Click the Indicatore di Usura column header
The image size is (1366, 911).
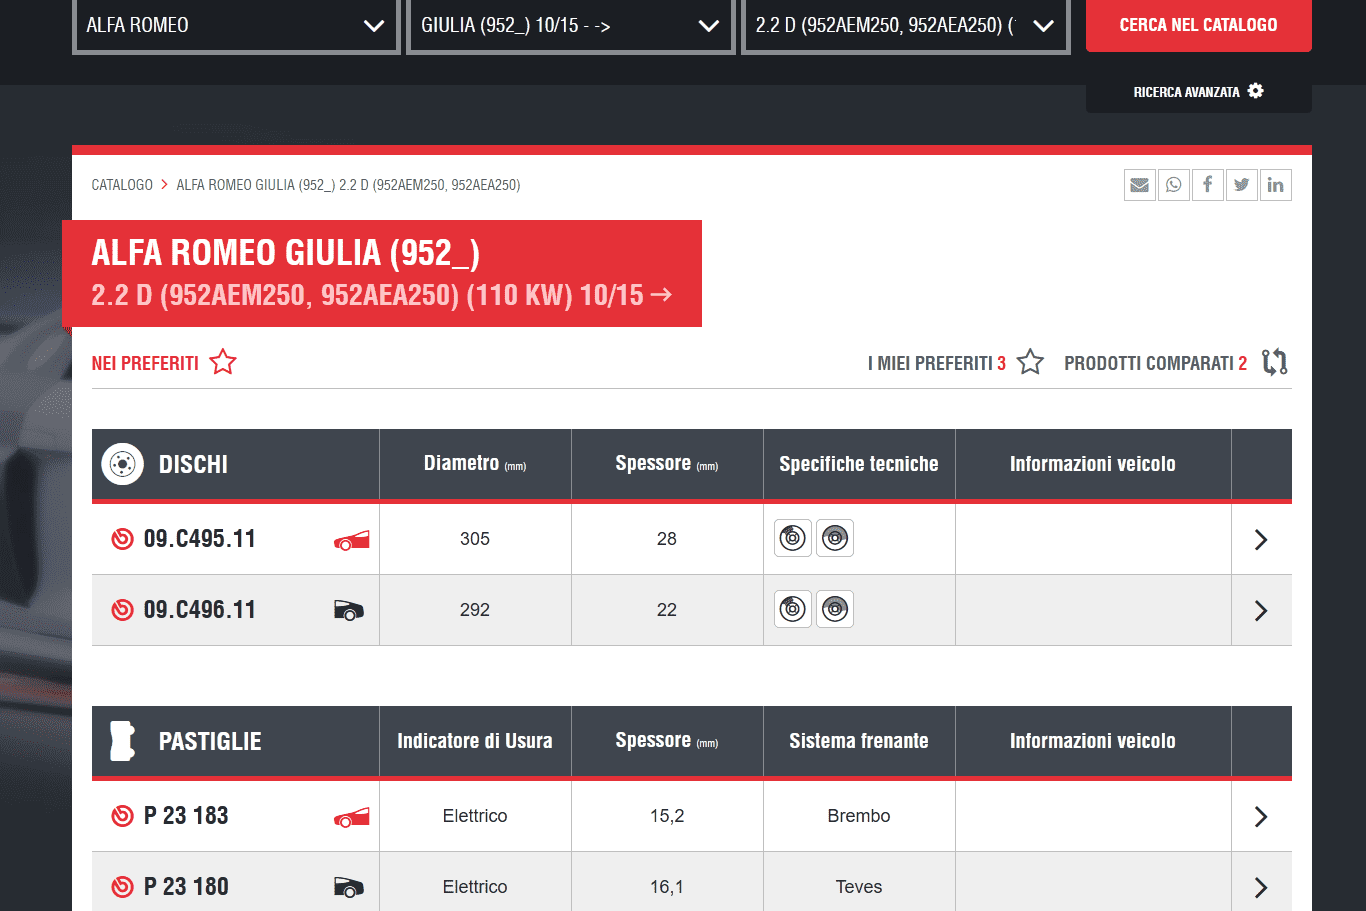(x=475, y=741)
